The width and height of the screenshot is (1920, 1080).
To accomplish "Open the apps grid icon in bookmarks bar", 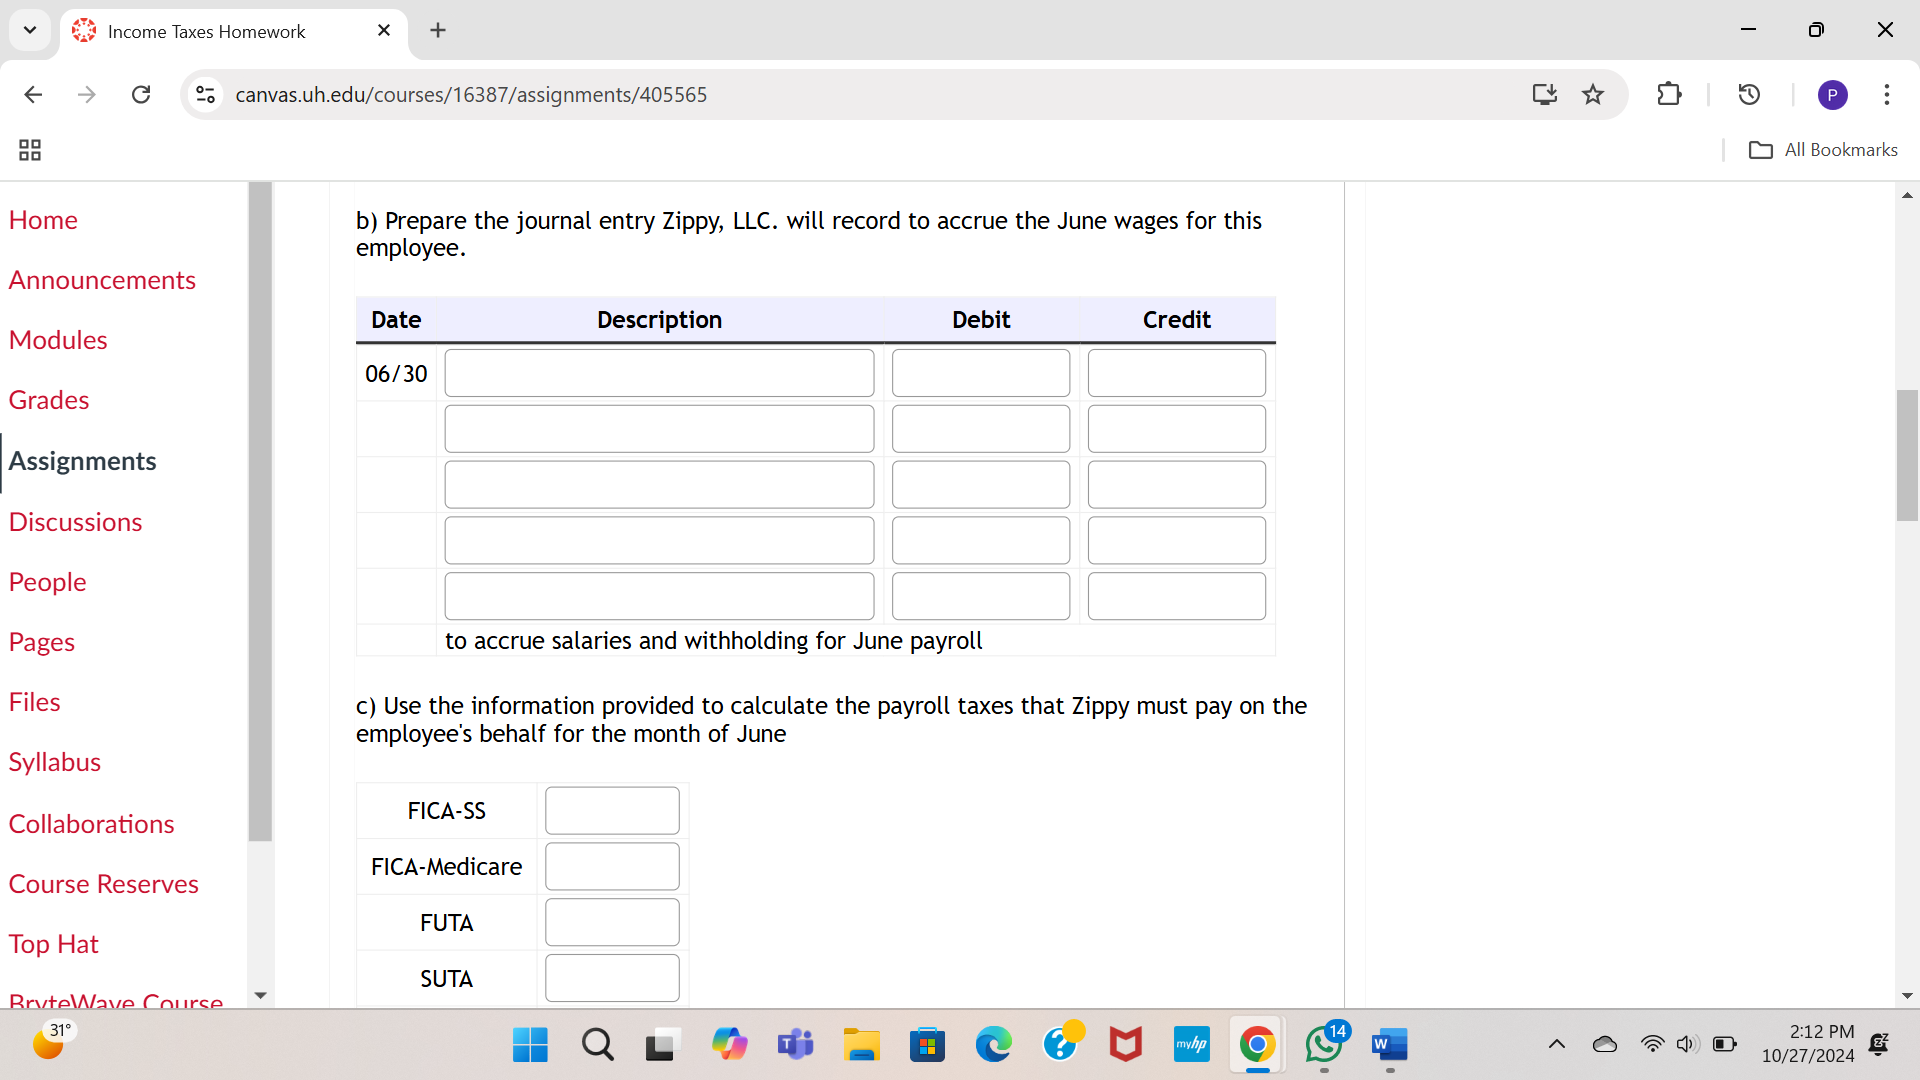I will (30, 150).
